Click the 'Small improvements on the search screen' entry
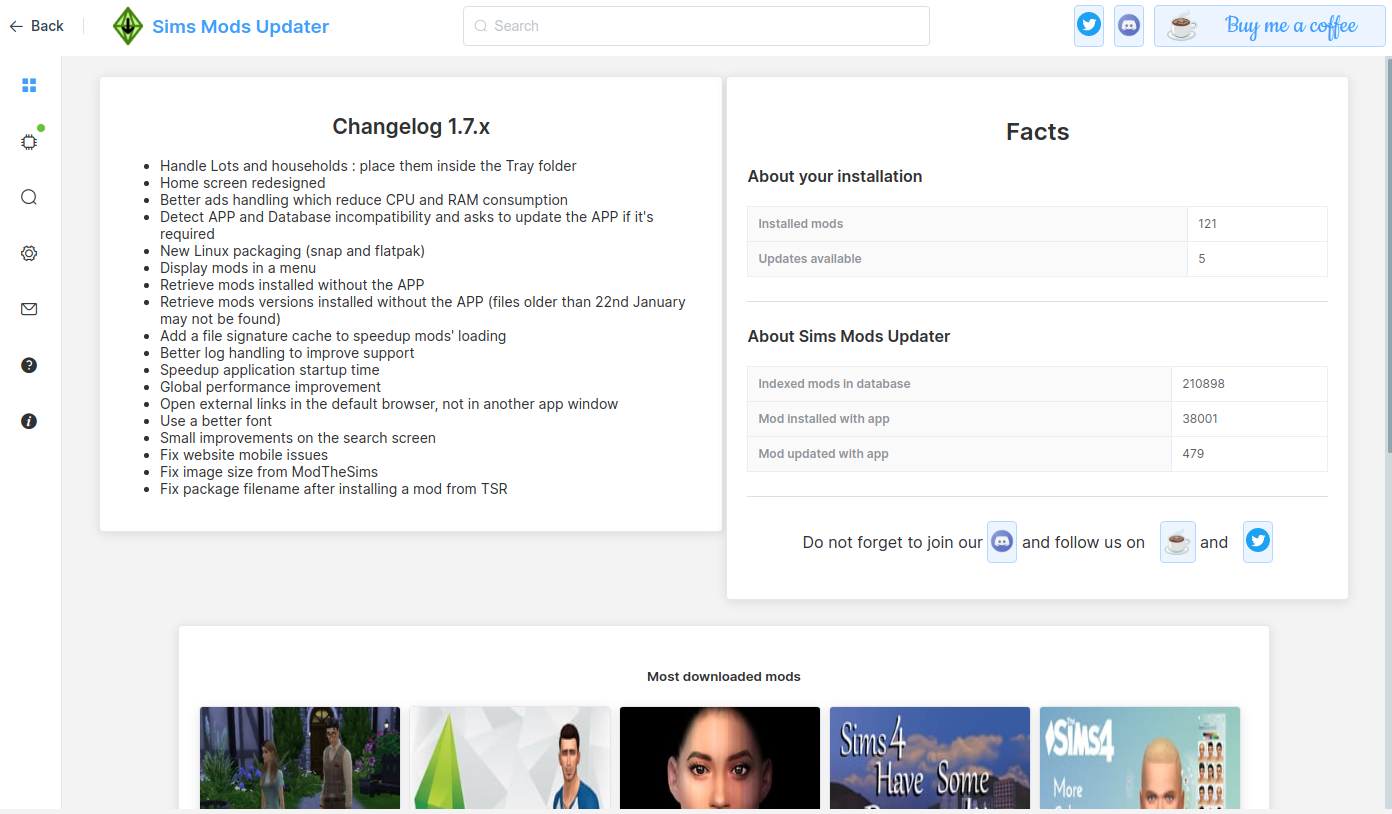 click(298, 438)
